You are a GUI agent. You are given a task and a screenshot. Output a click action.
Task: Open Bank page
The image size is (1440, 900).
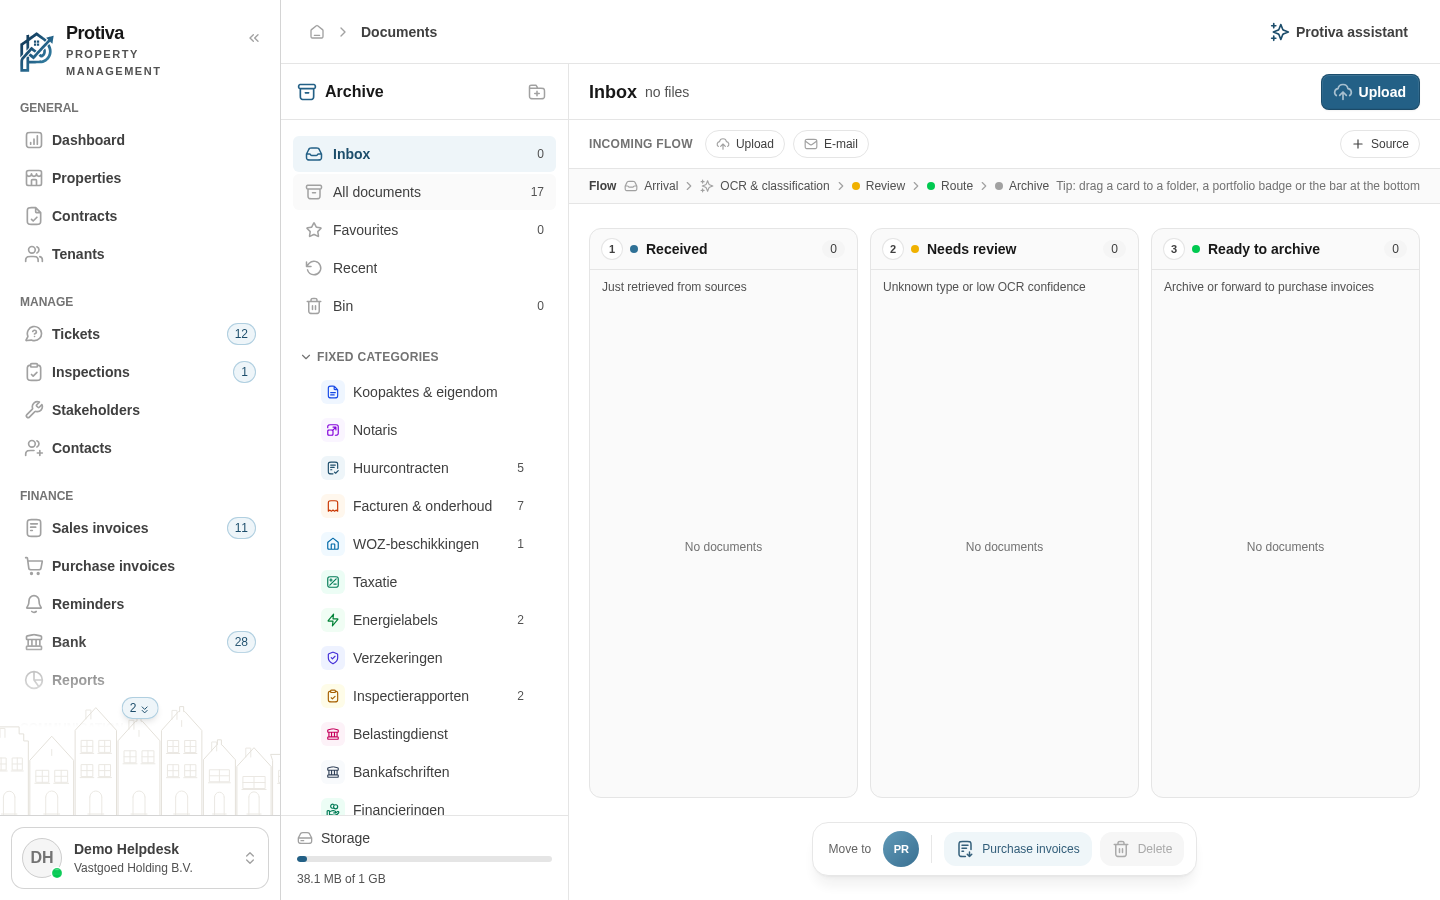(140, 642)
